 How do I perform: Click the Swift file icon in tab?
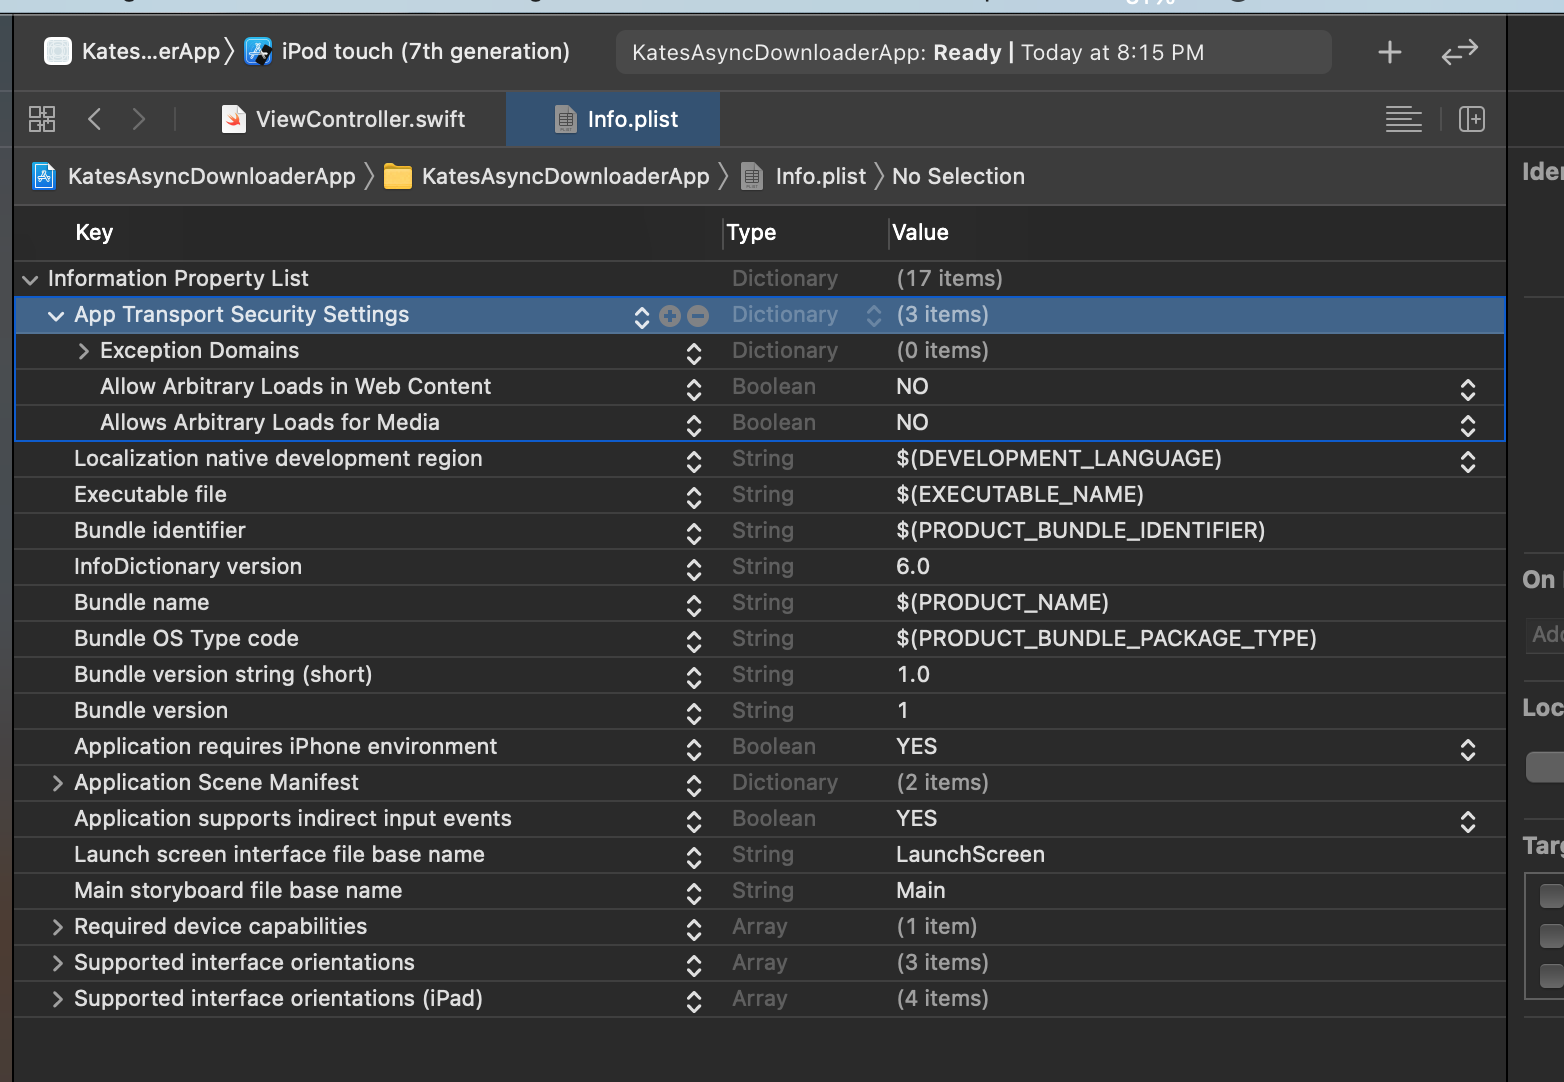tap(234, 119)
